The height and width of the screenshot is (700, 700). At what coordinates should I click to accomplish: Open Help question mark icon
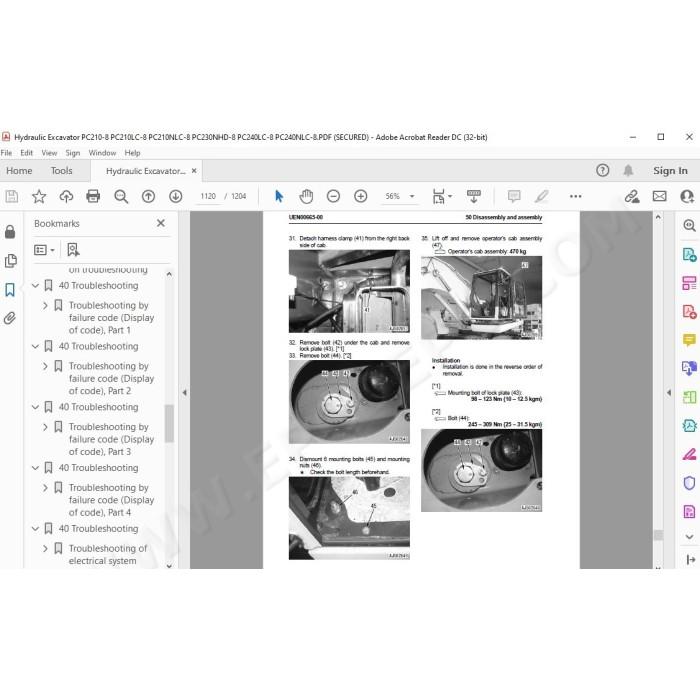(603, 171)
